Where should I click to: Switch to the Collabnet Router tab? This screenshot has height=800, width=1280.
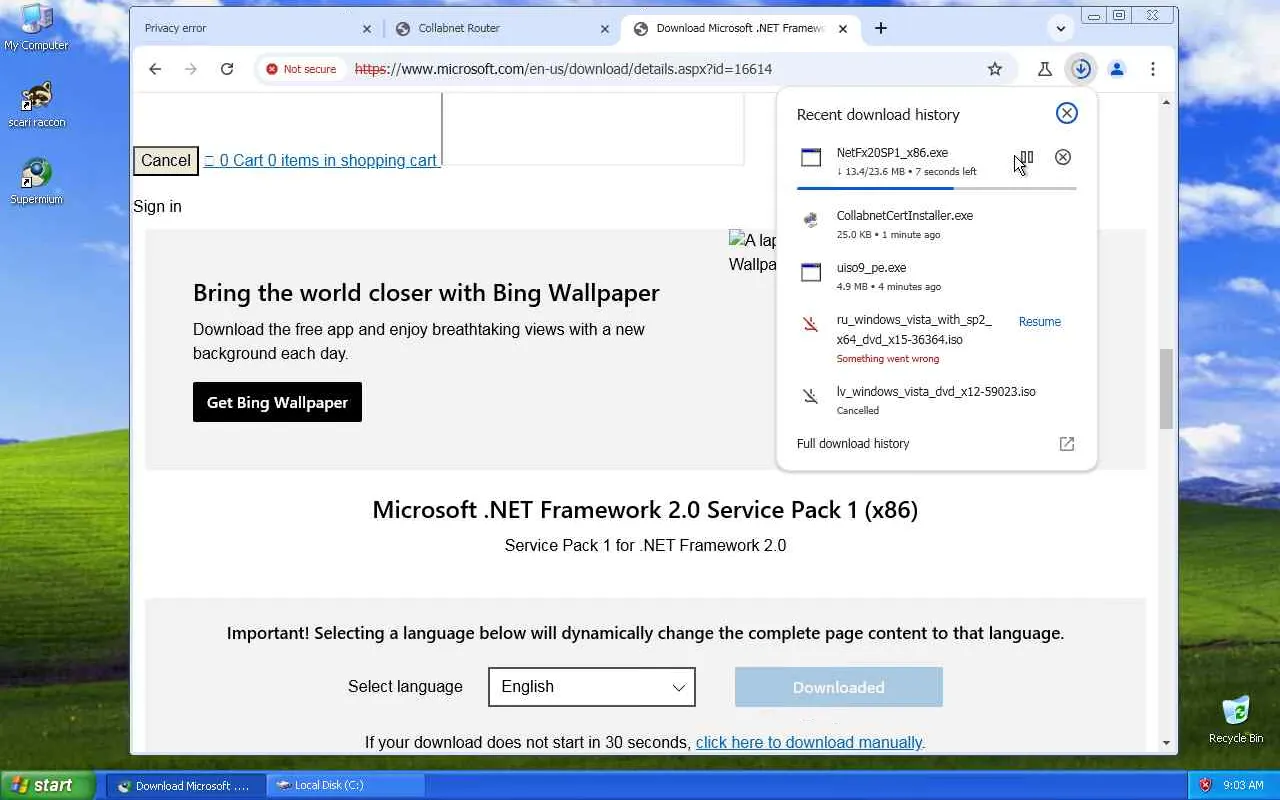click(x=502, y=28)
